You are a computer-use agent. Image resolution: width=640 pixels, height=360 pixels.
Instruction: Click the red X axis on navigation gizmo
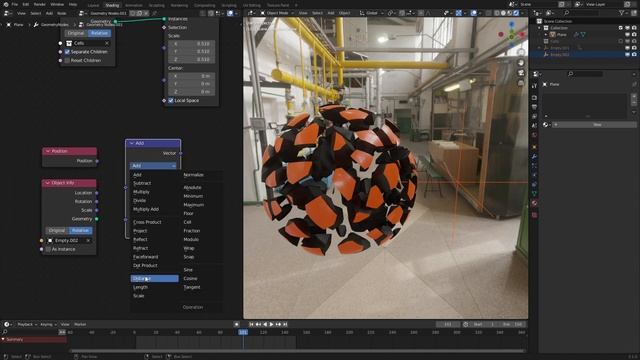[x=522, y=34]
